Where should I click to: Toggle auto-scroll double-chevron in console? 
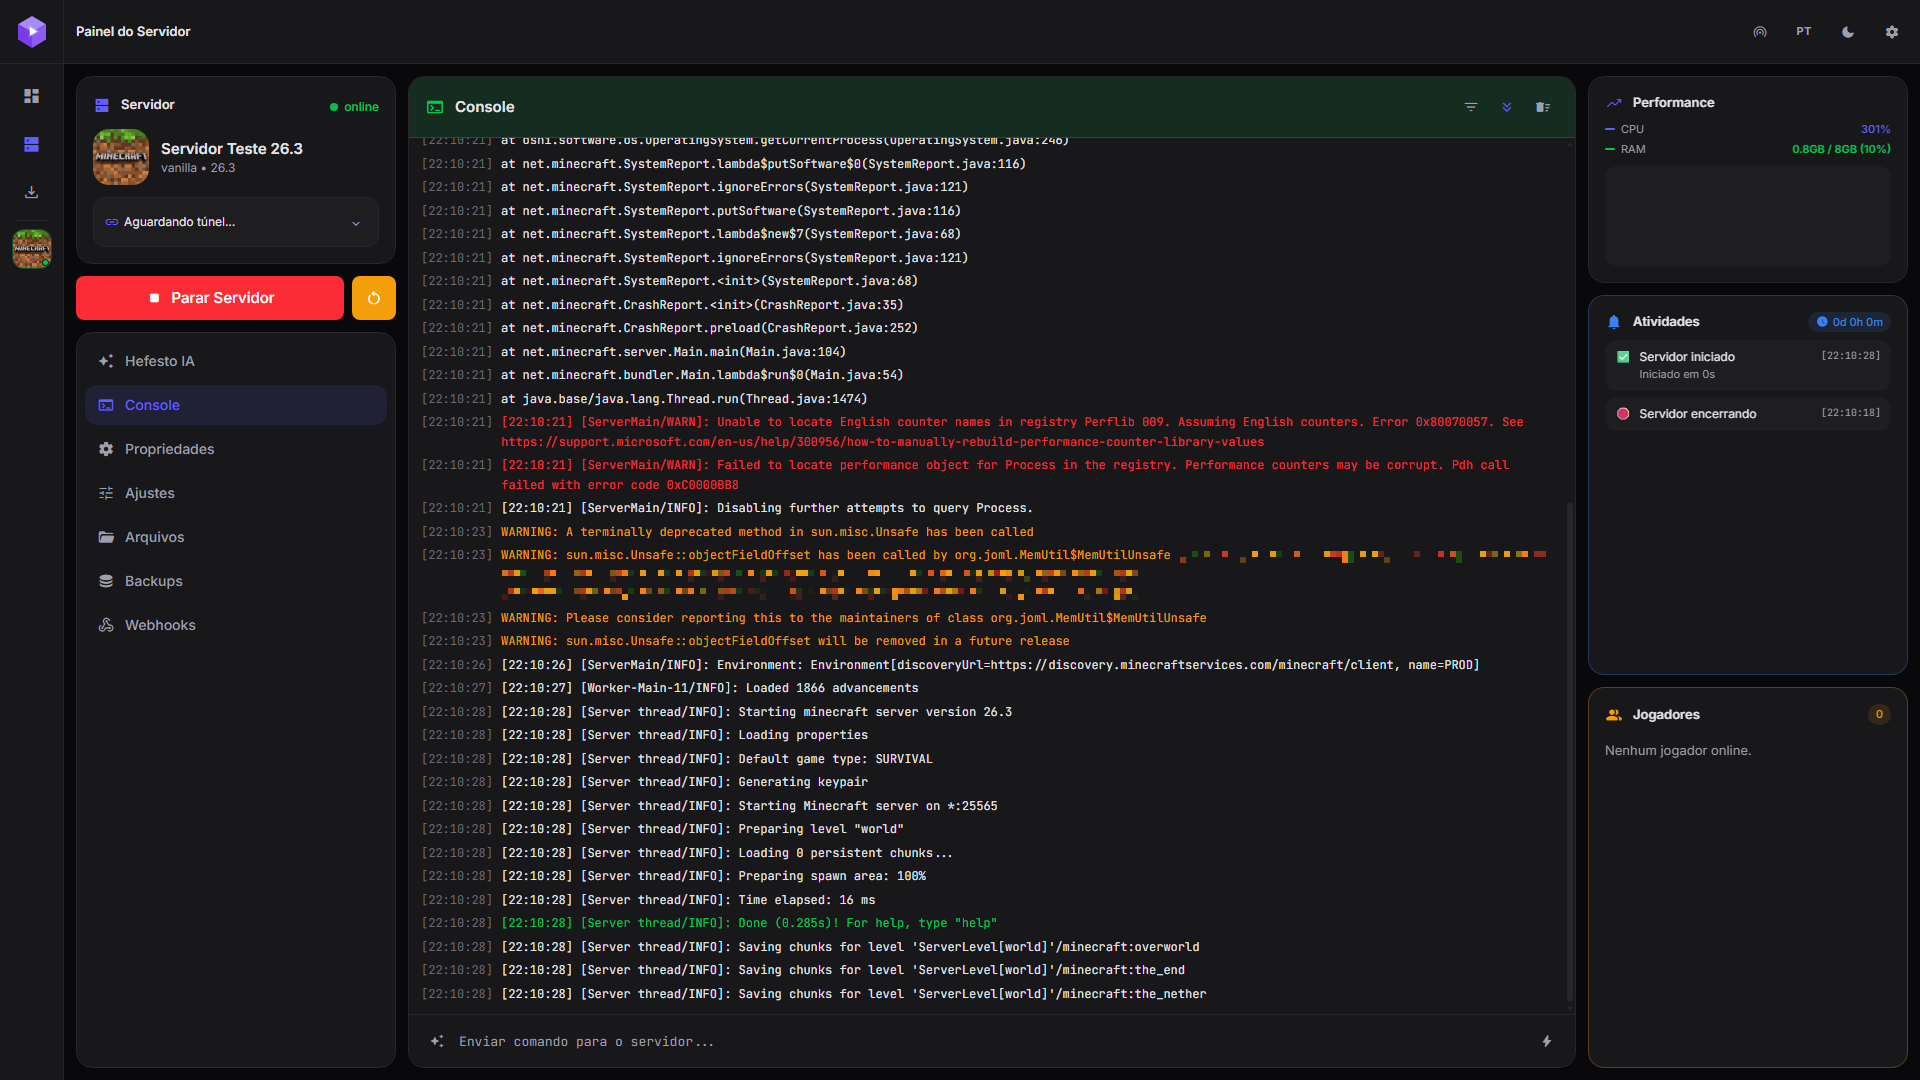click(x=1507, y=107)
